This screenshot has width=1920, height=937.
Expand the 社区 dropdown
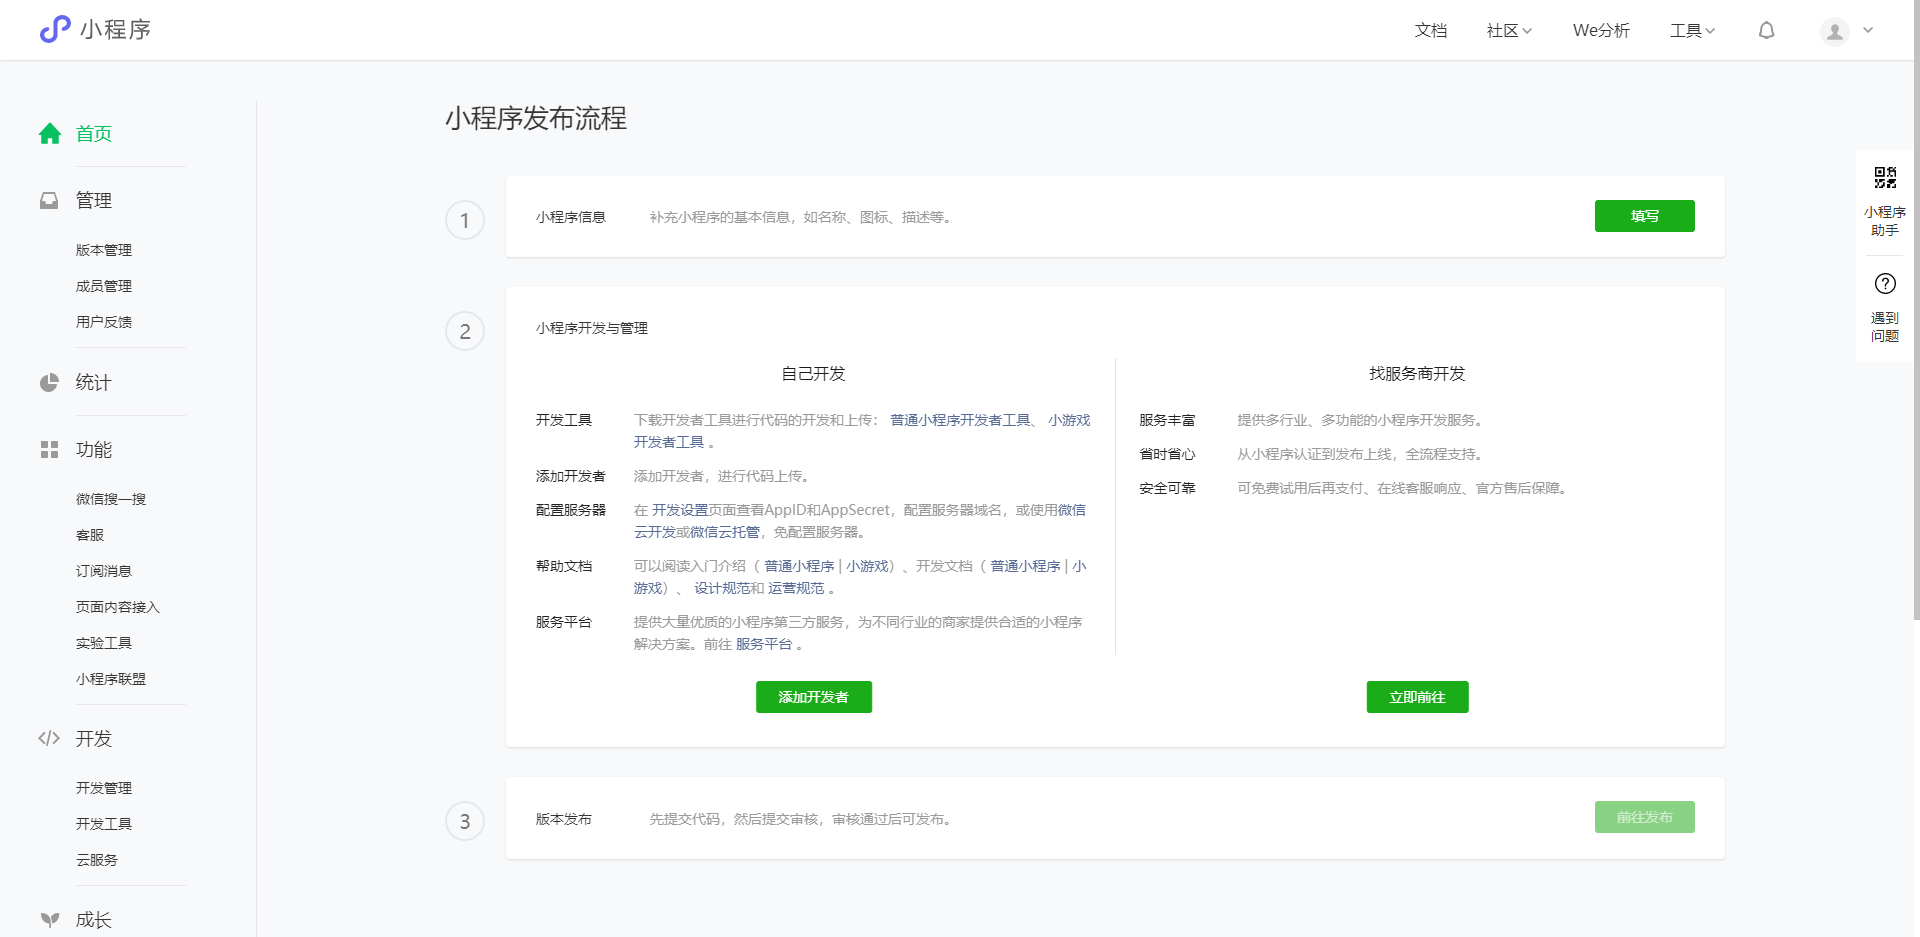pos(1508,30)
